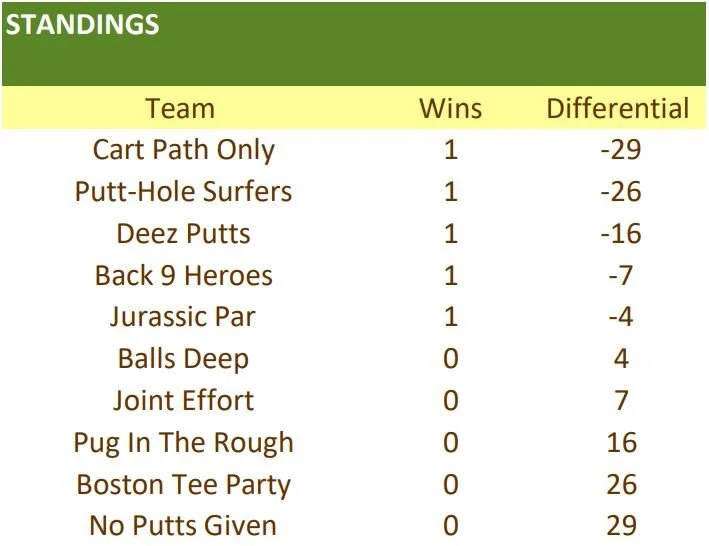Select No Putts Given's 29 differential
Viewport: 709px width, 546px height.
(622, 526)
